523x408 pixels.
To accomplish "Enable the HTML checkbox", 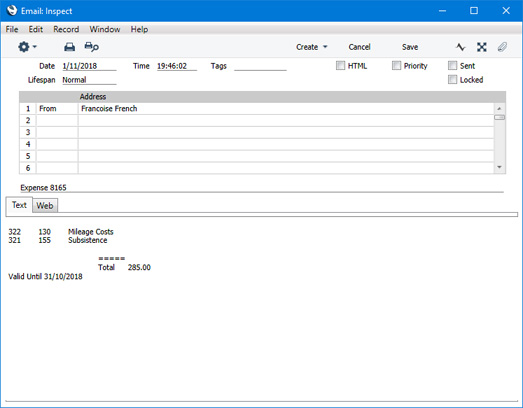I will [x=340, y=65].
